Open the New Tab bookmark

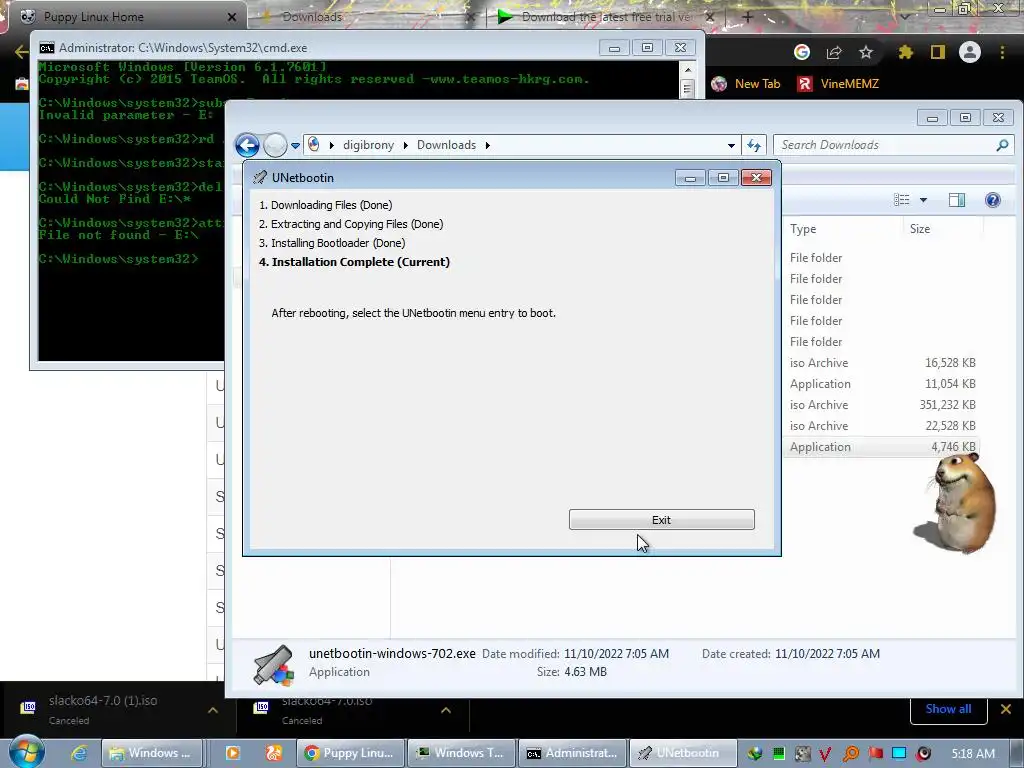coord(745,84)
